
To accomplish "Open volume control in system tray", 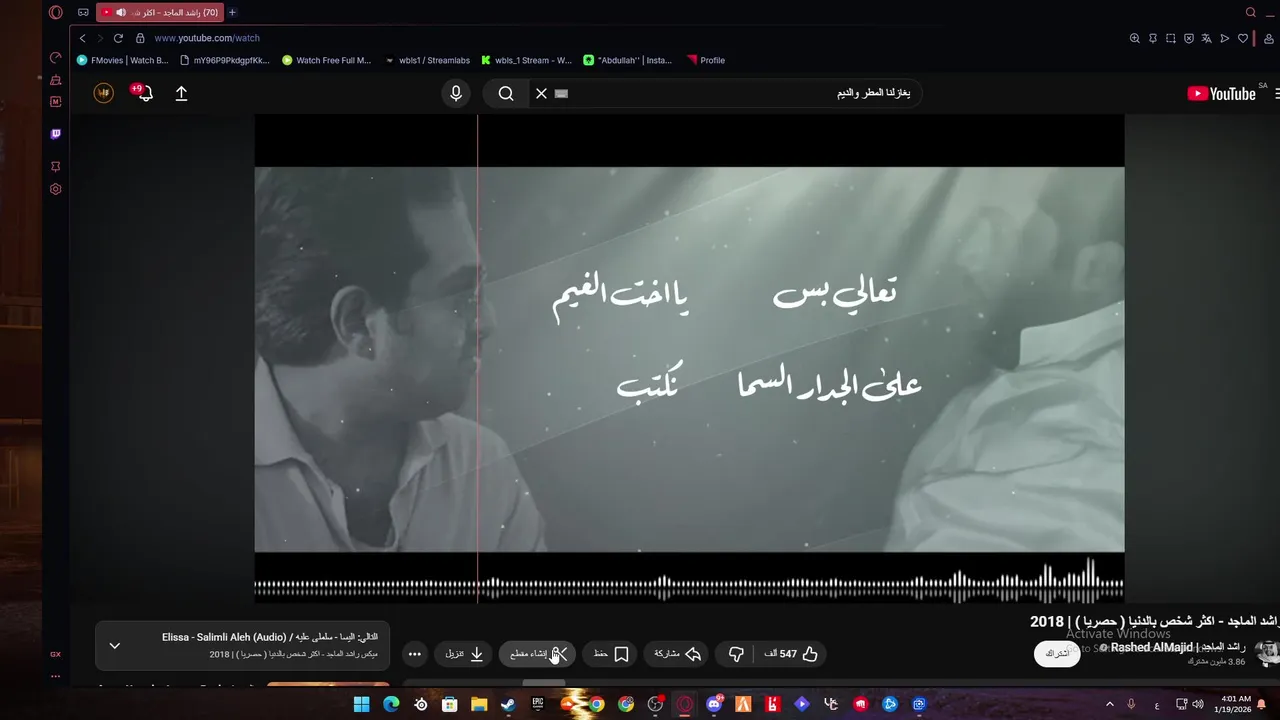I will click(1198, 704).
